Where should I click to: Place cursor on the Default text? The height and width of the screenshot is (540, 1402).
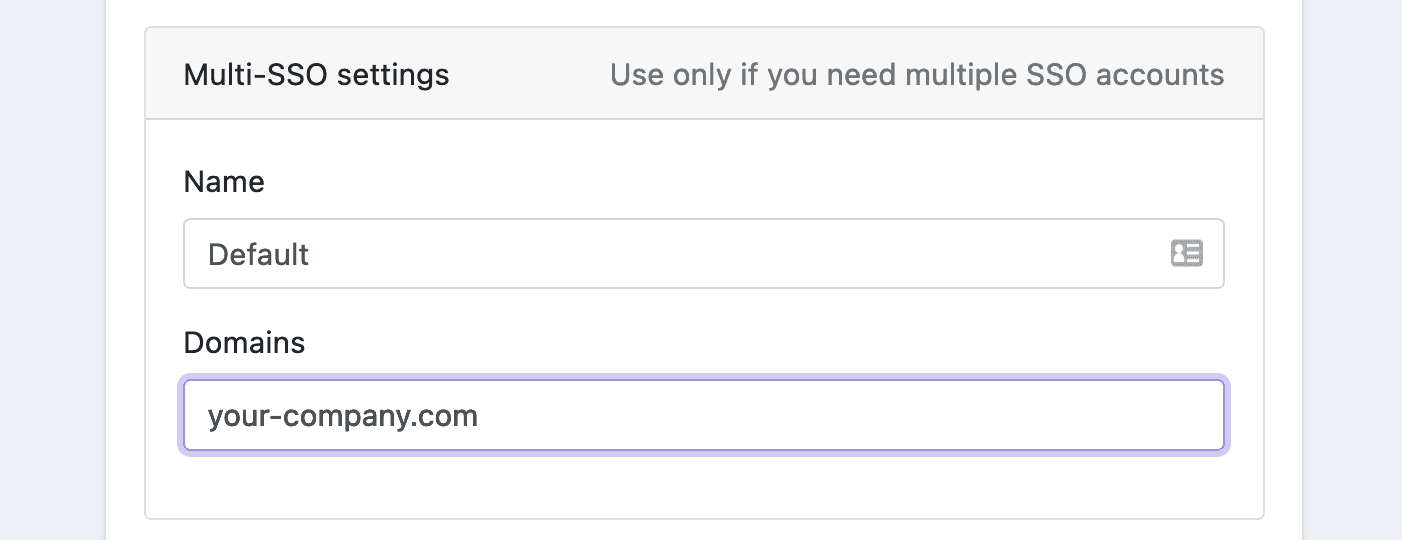point(258,255)
